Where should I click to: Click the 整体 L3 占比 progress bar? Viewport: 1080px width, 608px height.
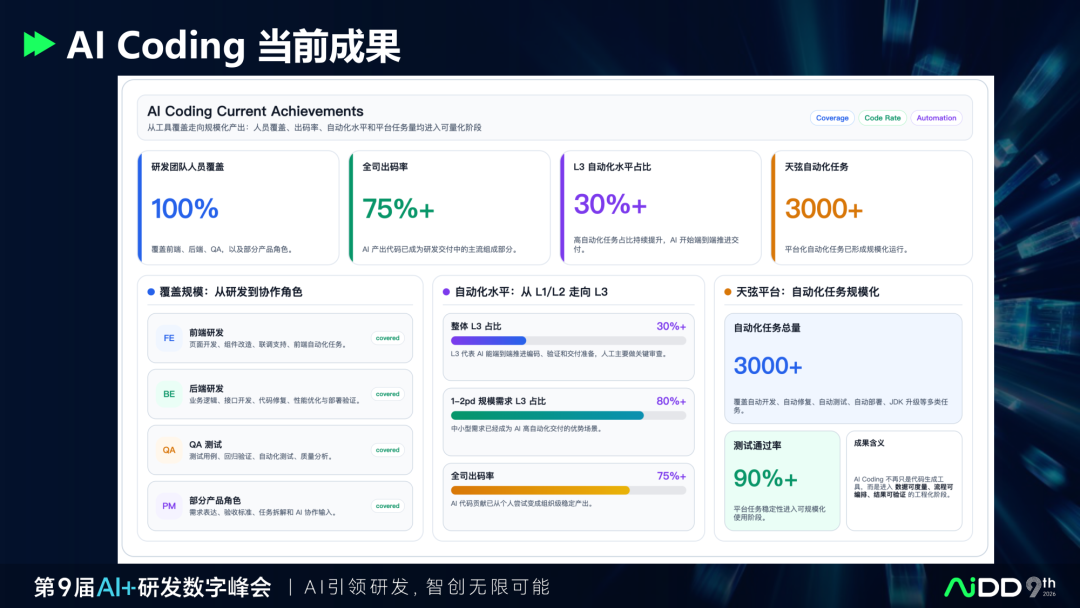click(568, 340)
